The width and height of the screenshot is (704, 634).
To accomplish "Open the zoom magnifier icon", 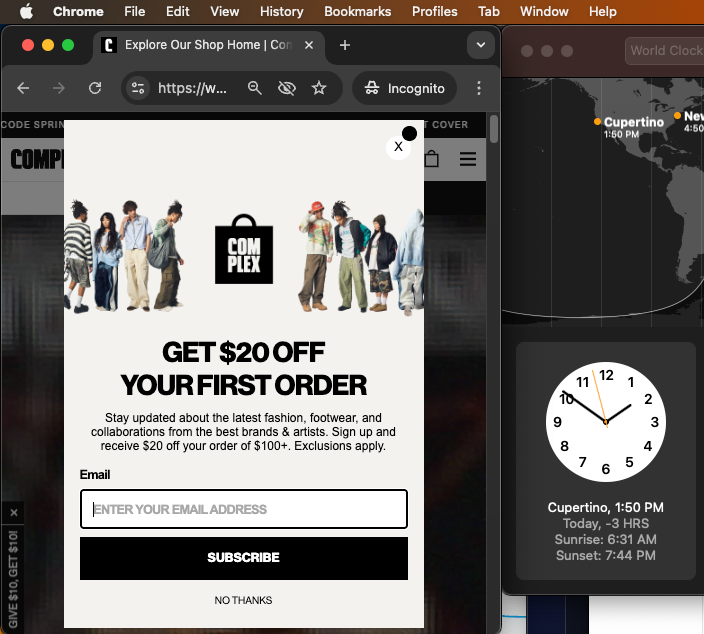I will [255, 88].
